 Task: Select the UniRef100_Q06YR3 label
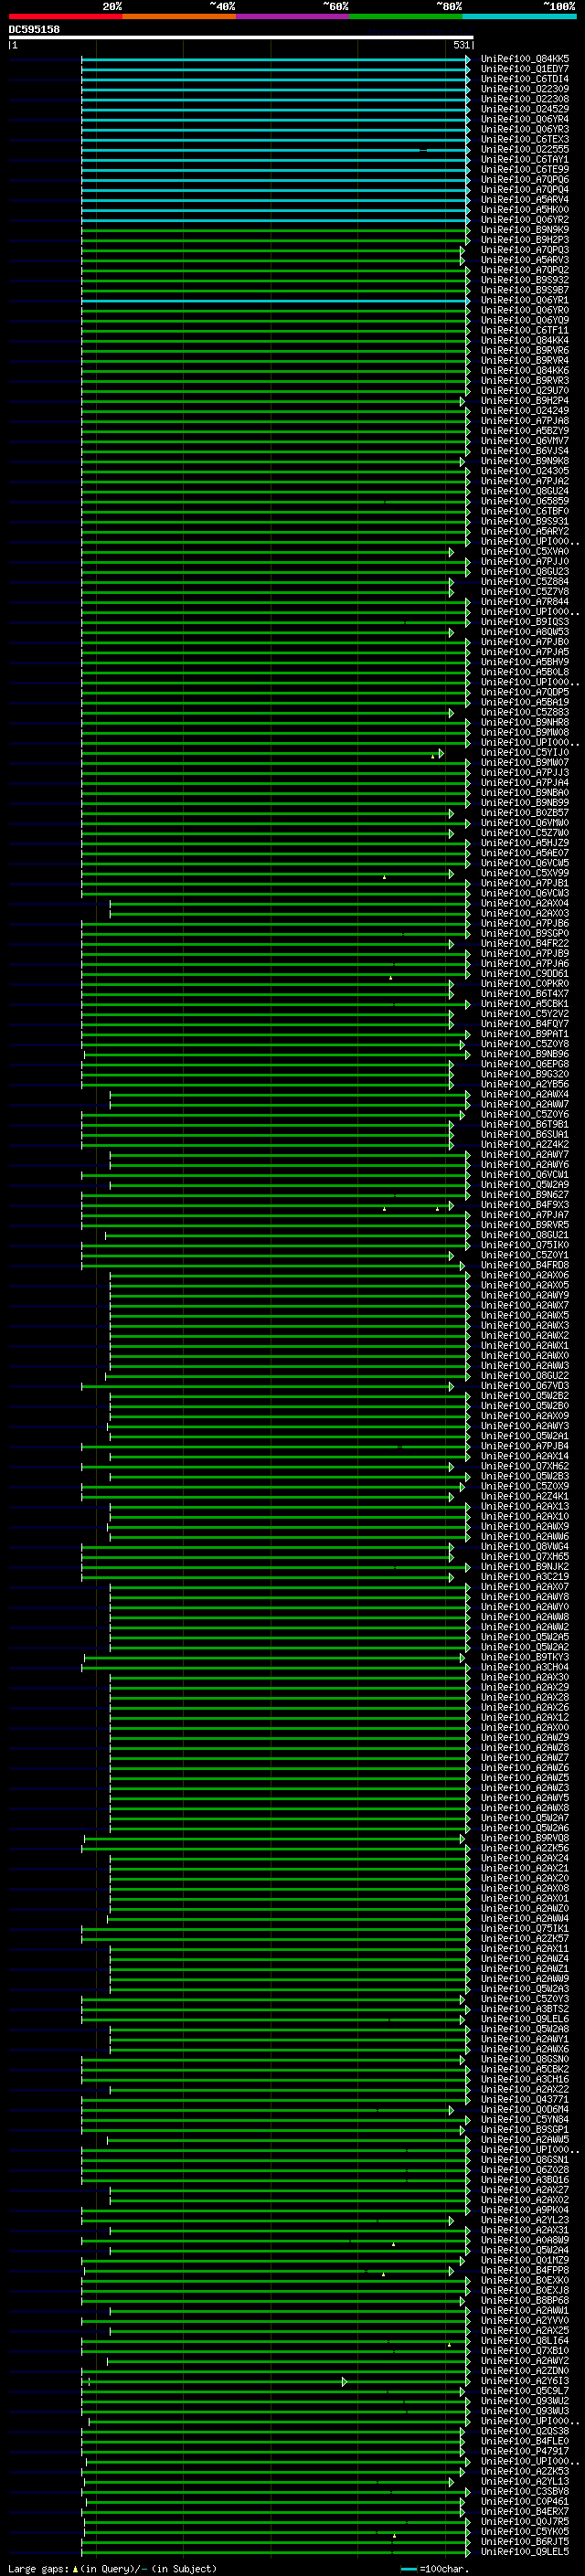pyautogui.click(x=525, y=129)
